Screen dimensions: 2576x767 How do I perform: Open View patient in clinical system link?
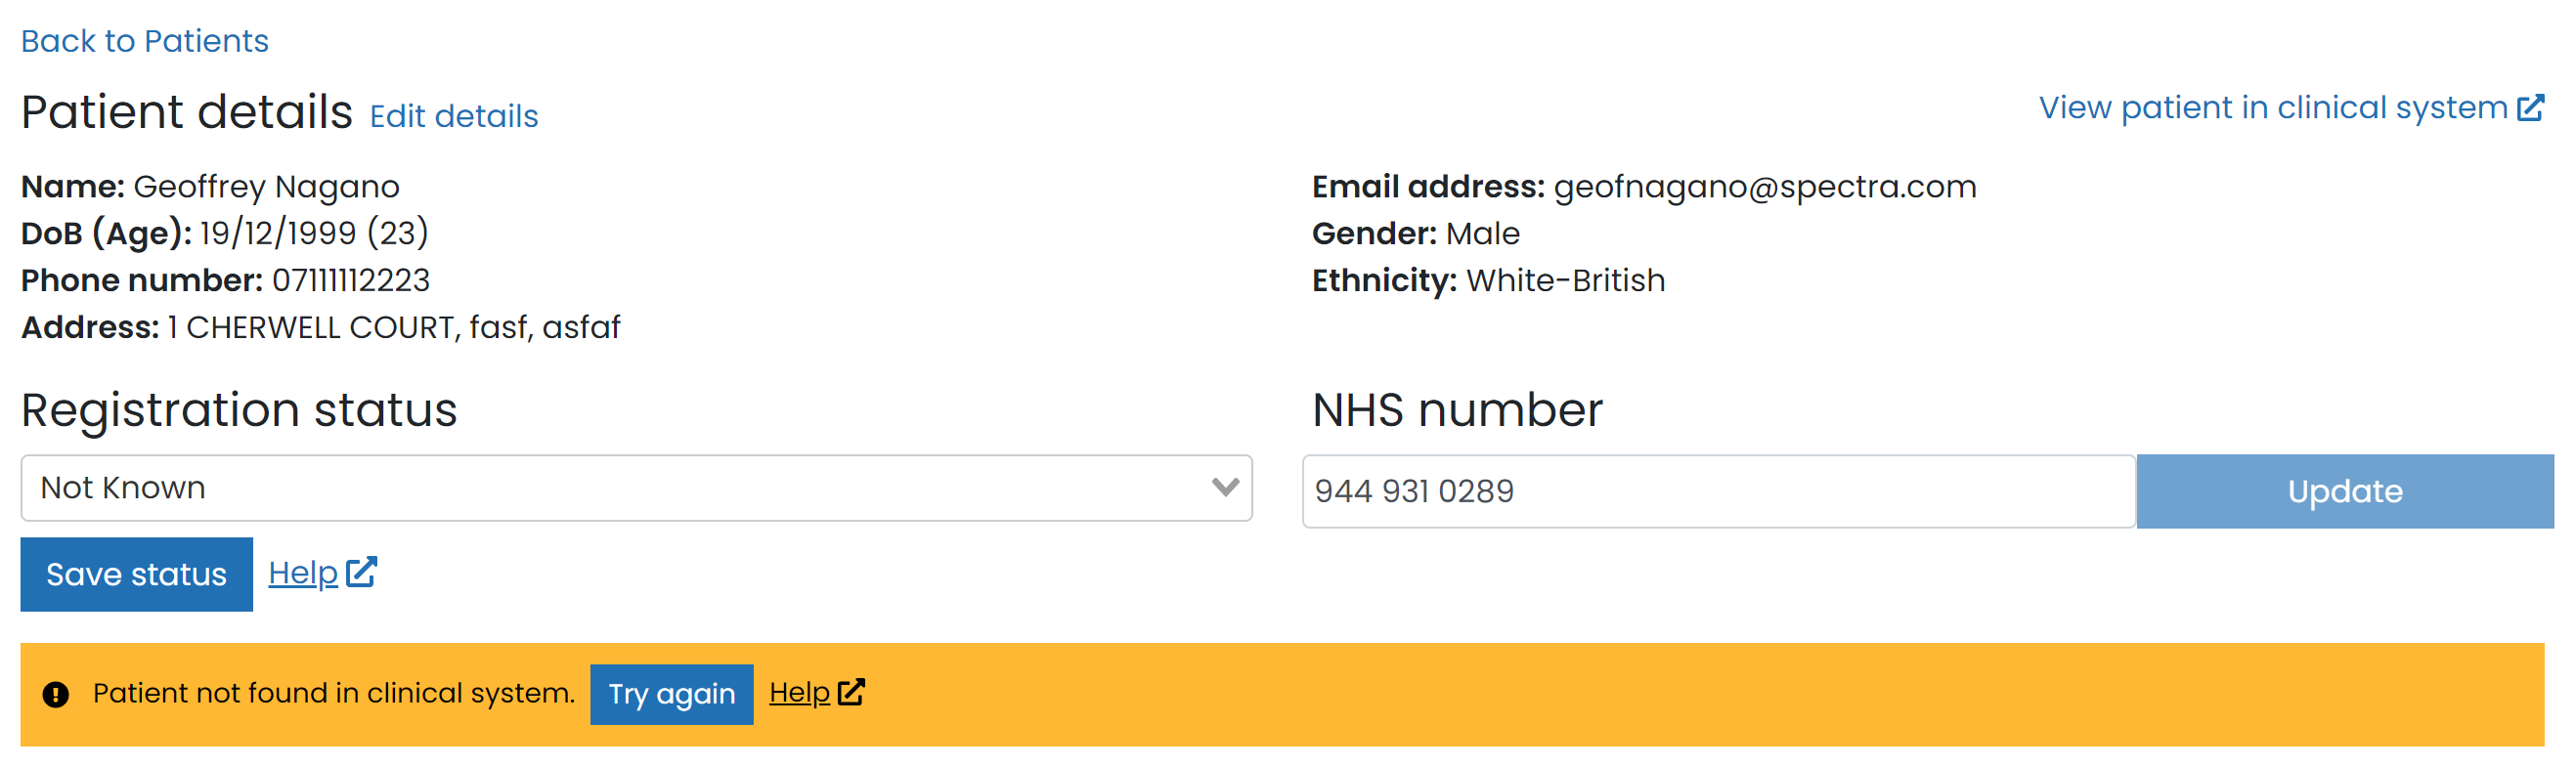pyautogui.click(x=2272, y=108)
